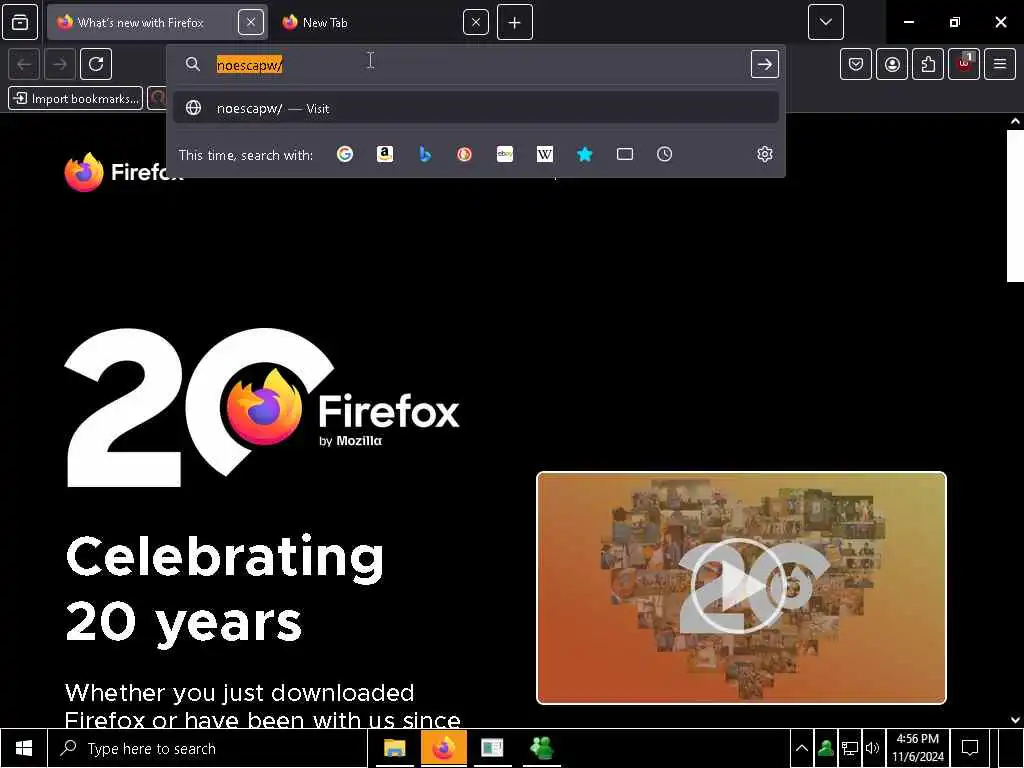1024x768 pixels.
Task: Go forward one page
Action: (59, 64)
